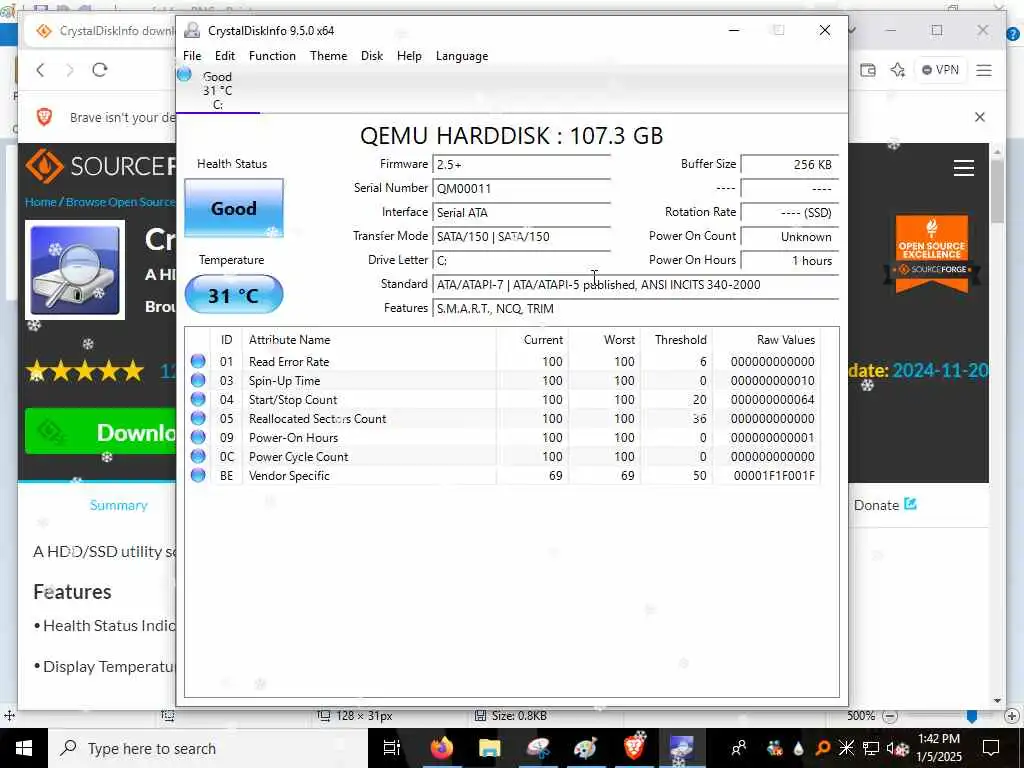This screenshot has width=1024, height=768.
Task: Select the Read Error Rate attribute row
Action: click(x=502, y=361)
